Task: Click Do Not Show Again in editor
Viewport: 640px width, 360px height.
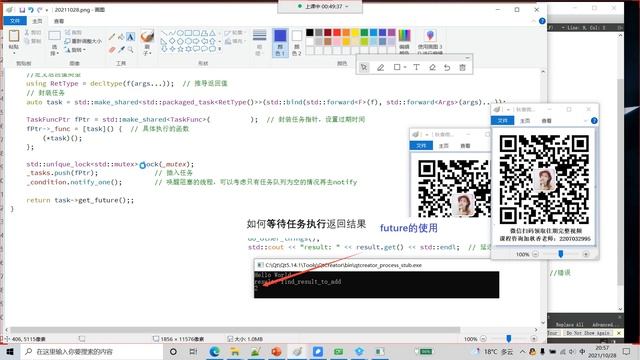Action: coord(587,333)
